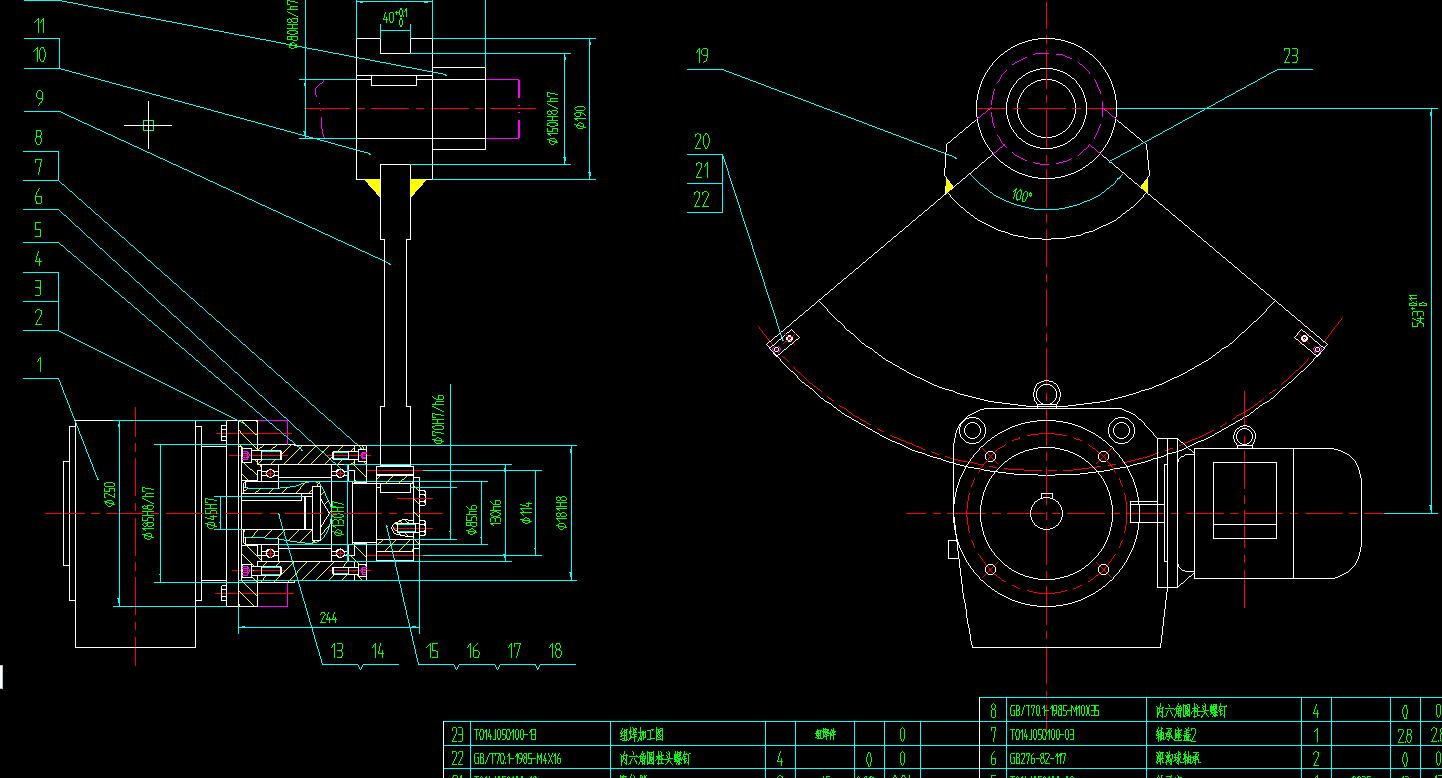
Task: Select the ø185H8/h7 dimension text
Action: pyautogui.click(x=149, y=514)
